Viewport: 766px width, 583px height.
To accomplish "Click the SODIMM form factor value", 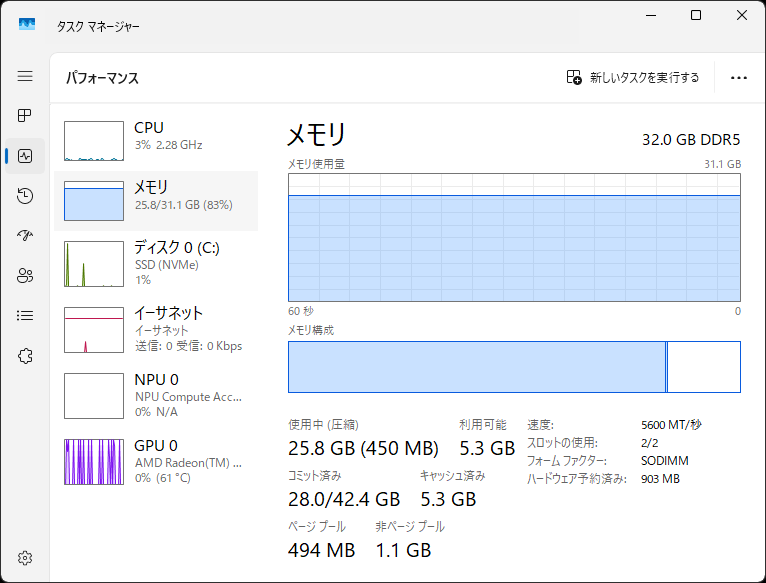I will pyautogui.click(x=664, y=461).
